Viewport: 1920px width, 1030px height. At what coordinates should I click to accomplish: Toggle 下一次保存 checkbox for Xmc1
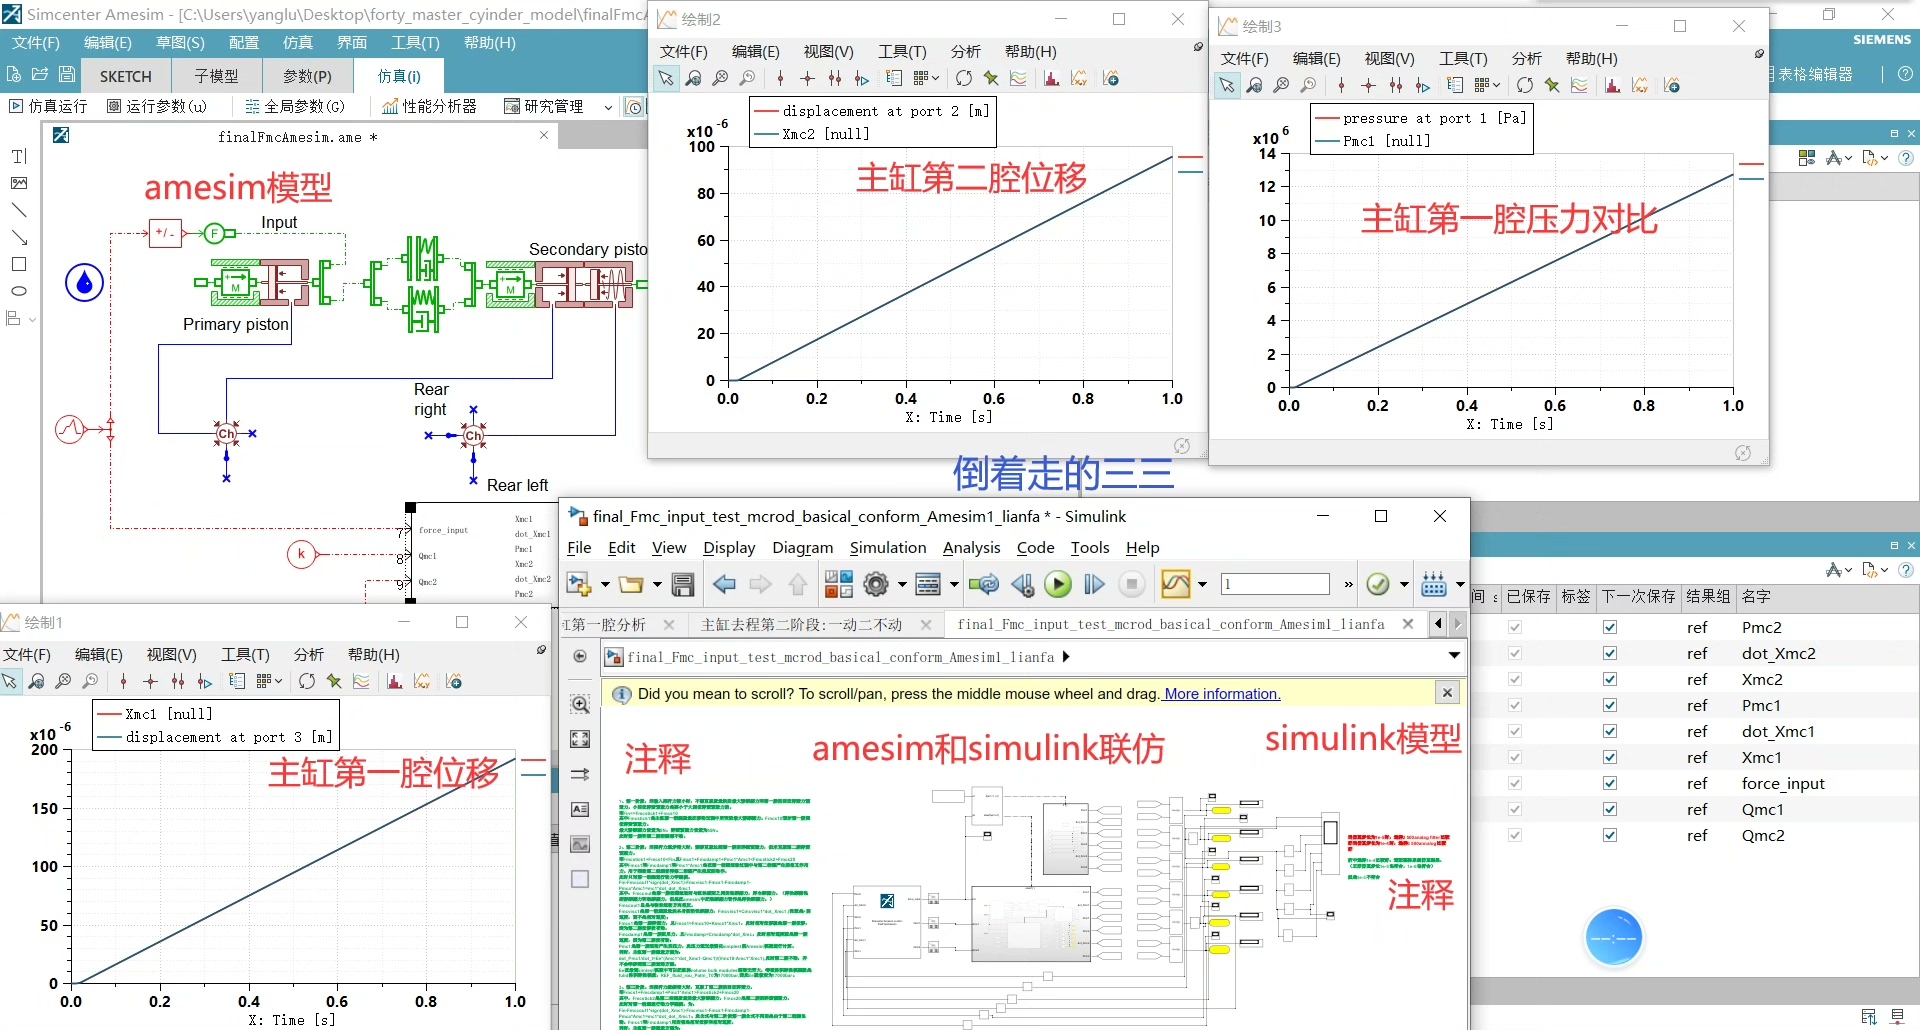(1610, 757)
